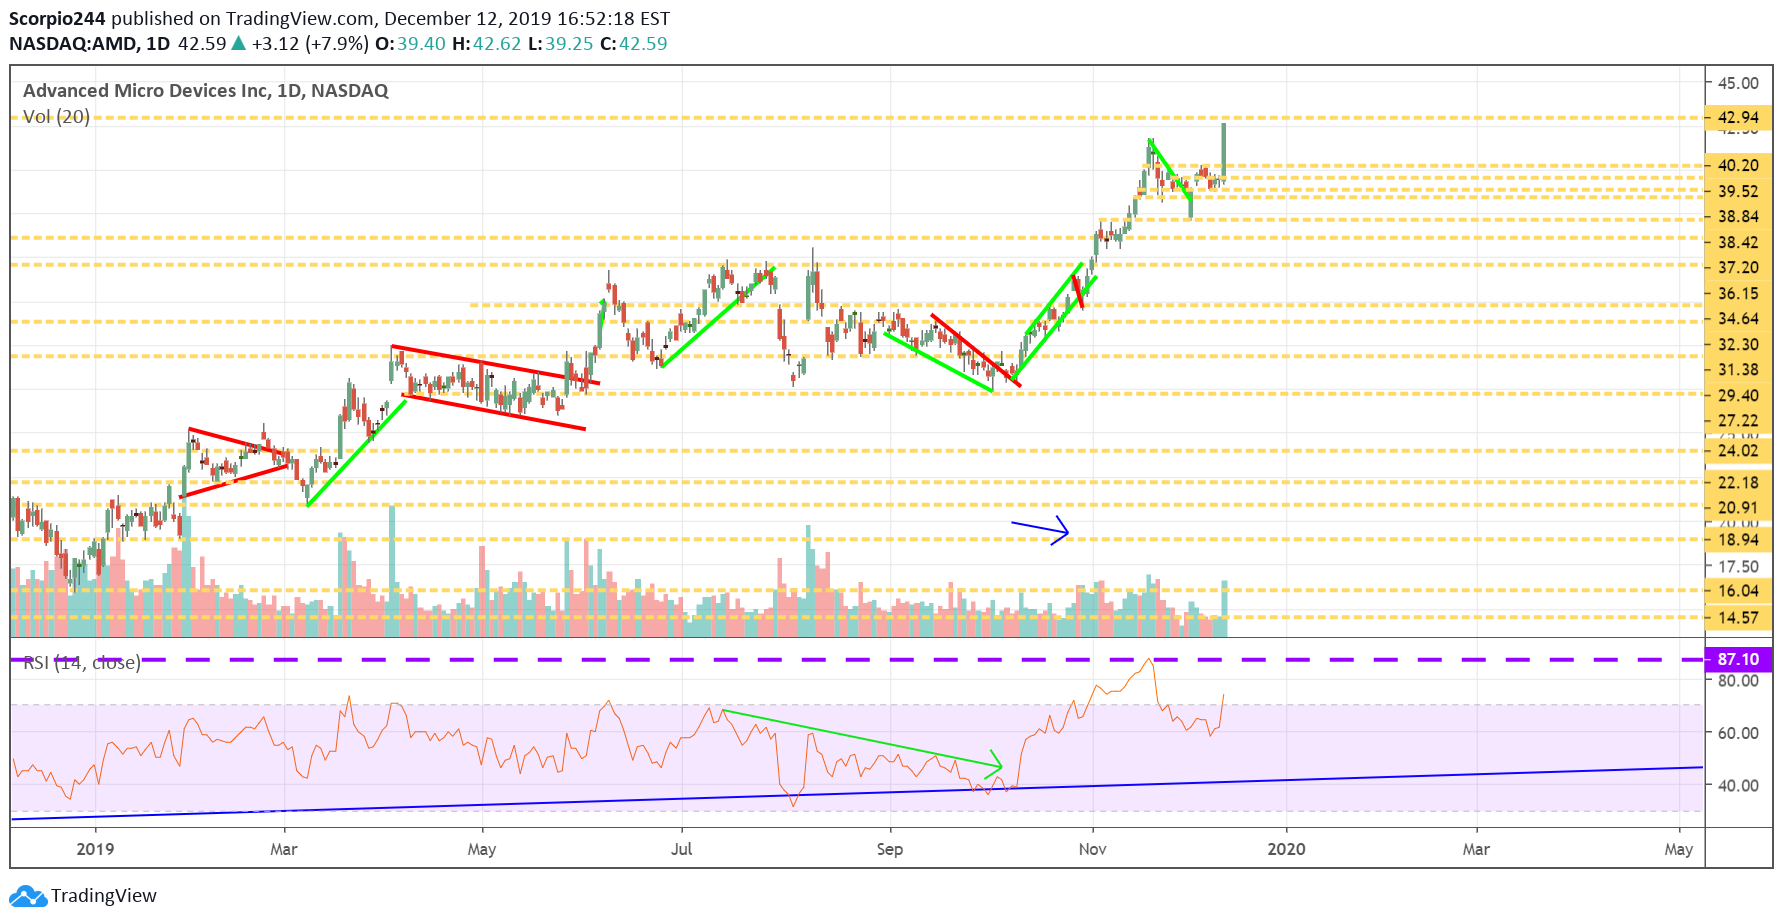
Task: Select the 42.94 price level label
Action: tap(1738, 118)
